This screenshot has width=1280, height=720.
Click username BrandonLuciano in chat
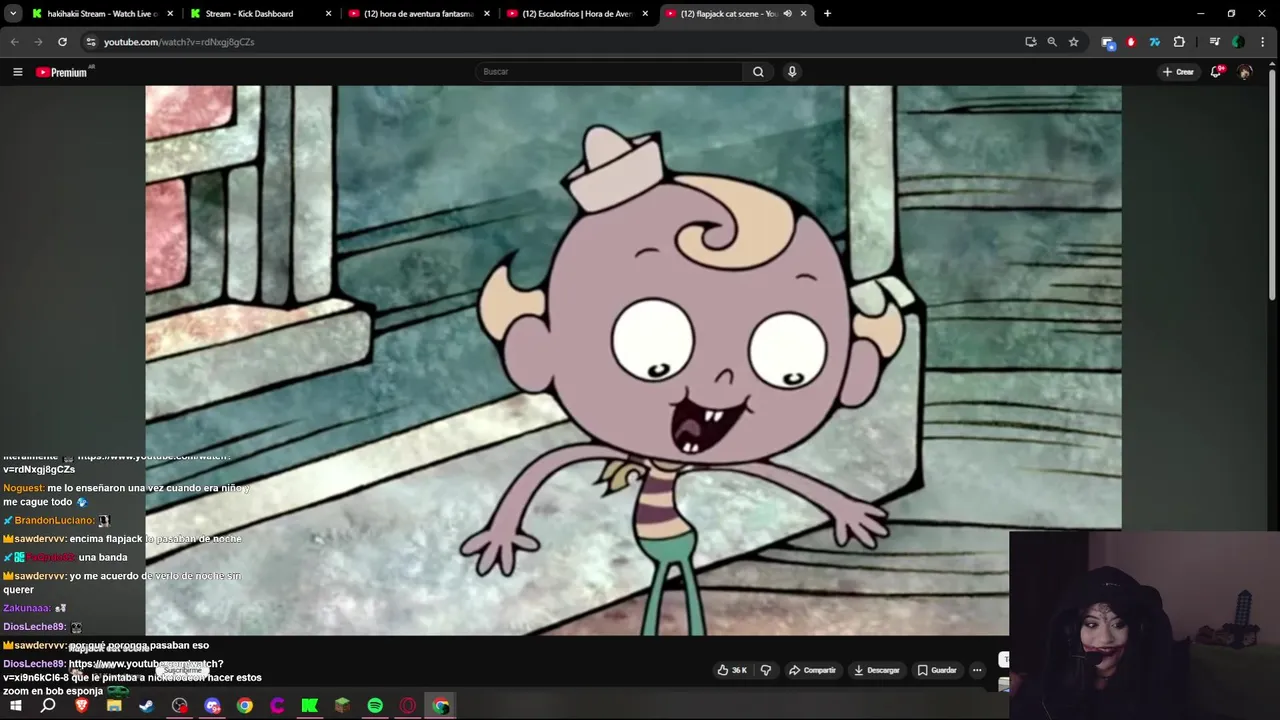pos(54,520)
